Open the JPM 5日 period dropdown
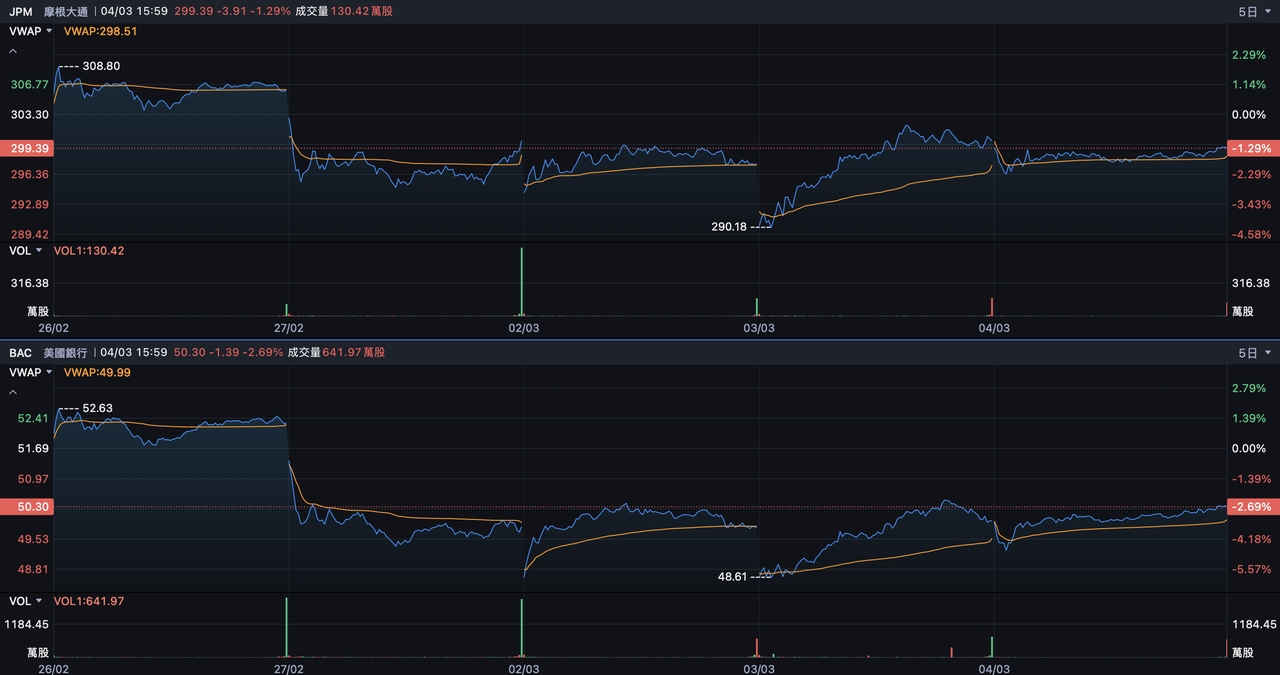 tap(1255, 11)
